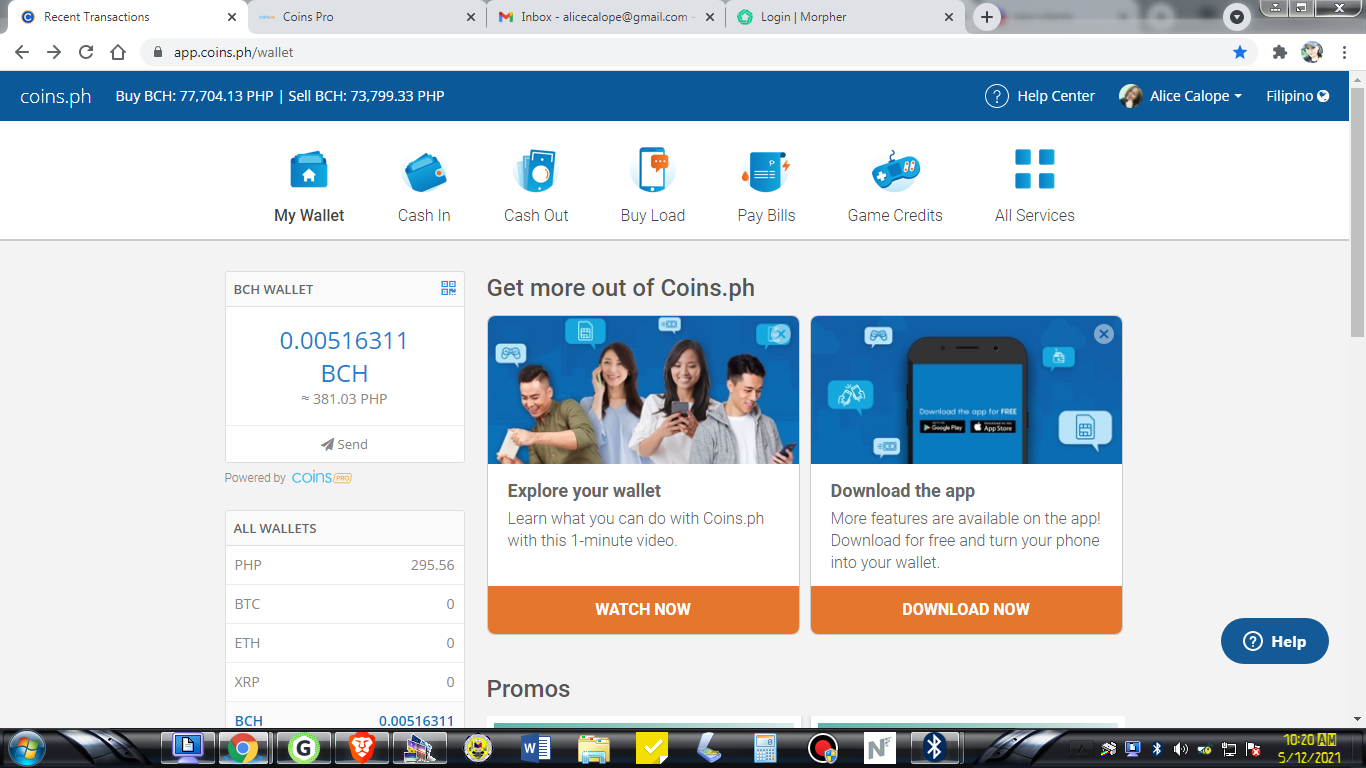Go to the browser home page
Screen dimensions: 1366x768
coord(118,52)
